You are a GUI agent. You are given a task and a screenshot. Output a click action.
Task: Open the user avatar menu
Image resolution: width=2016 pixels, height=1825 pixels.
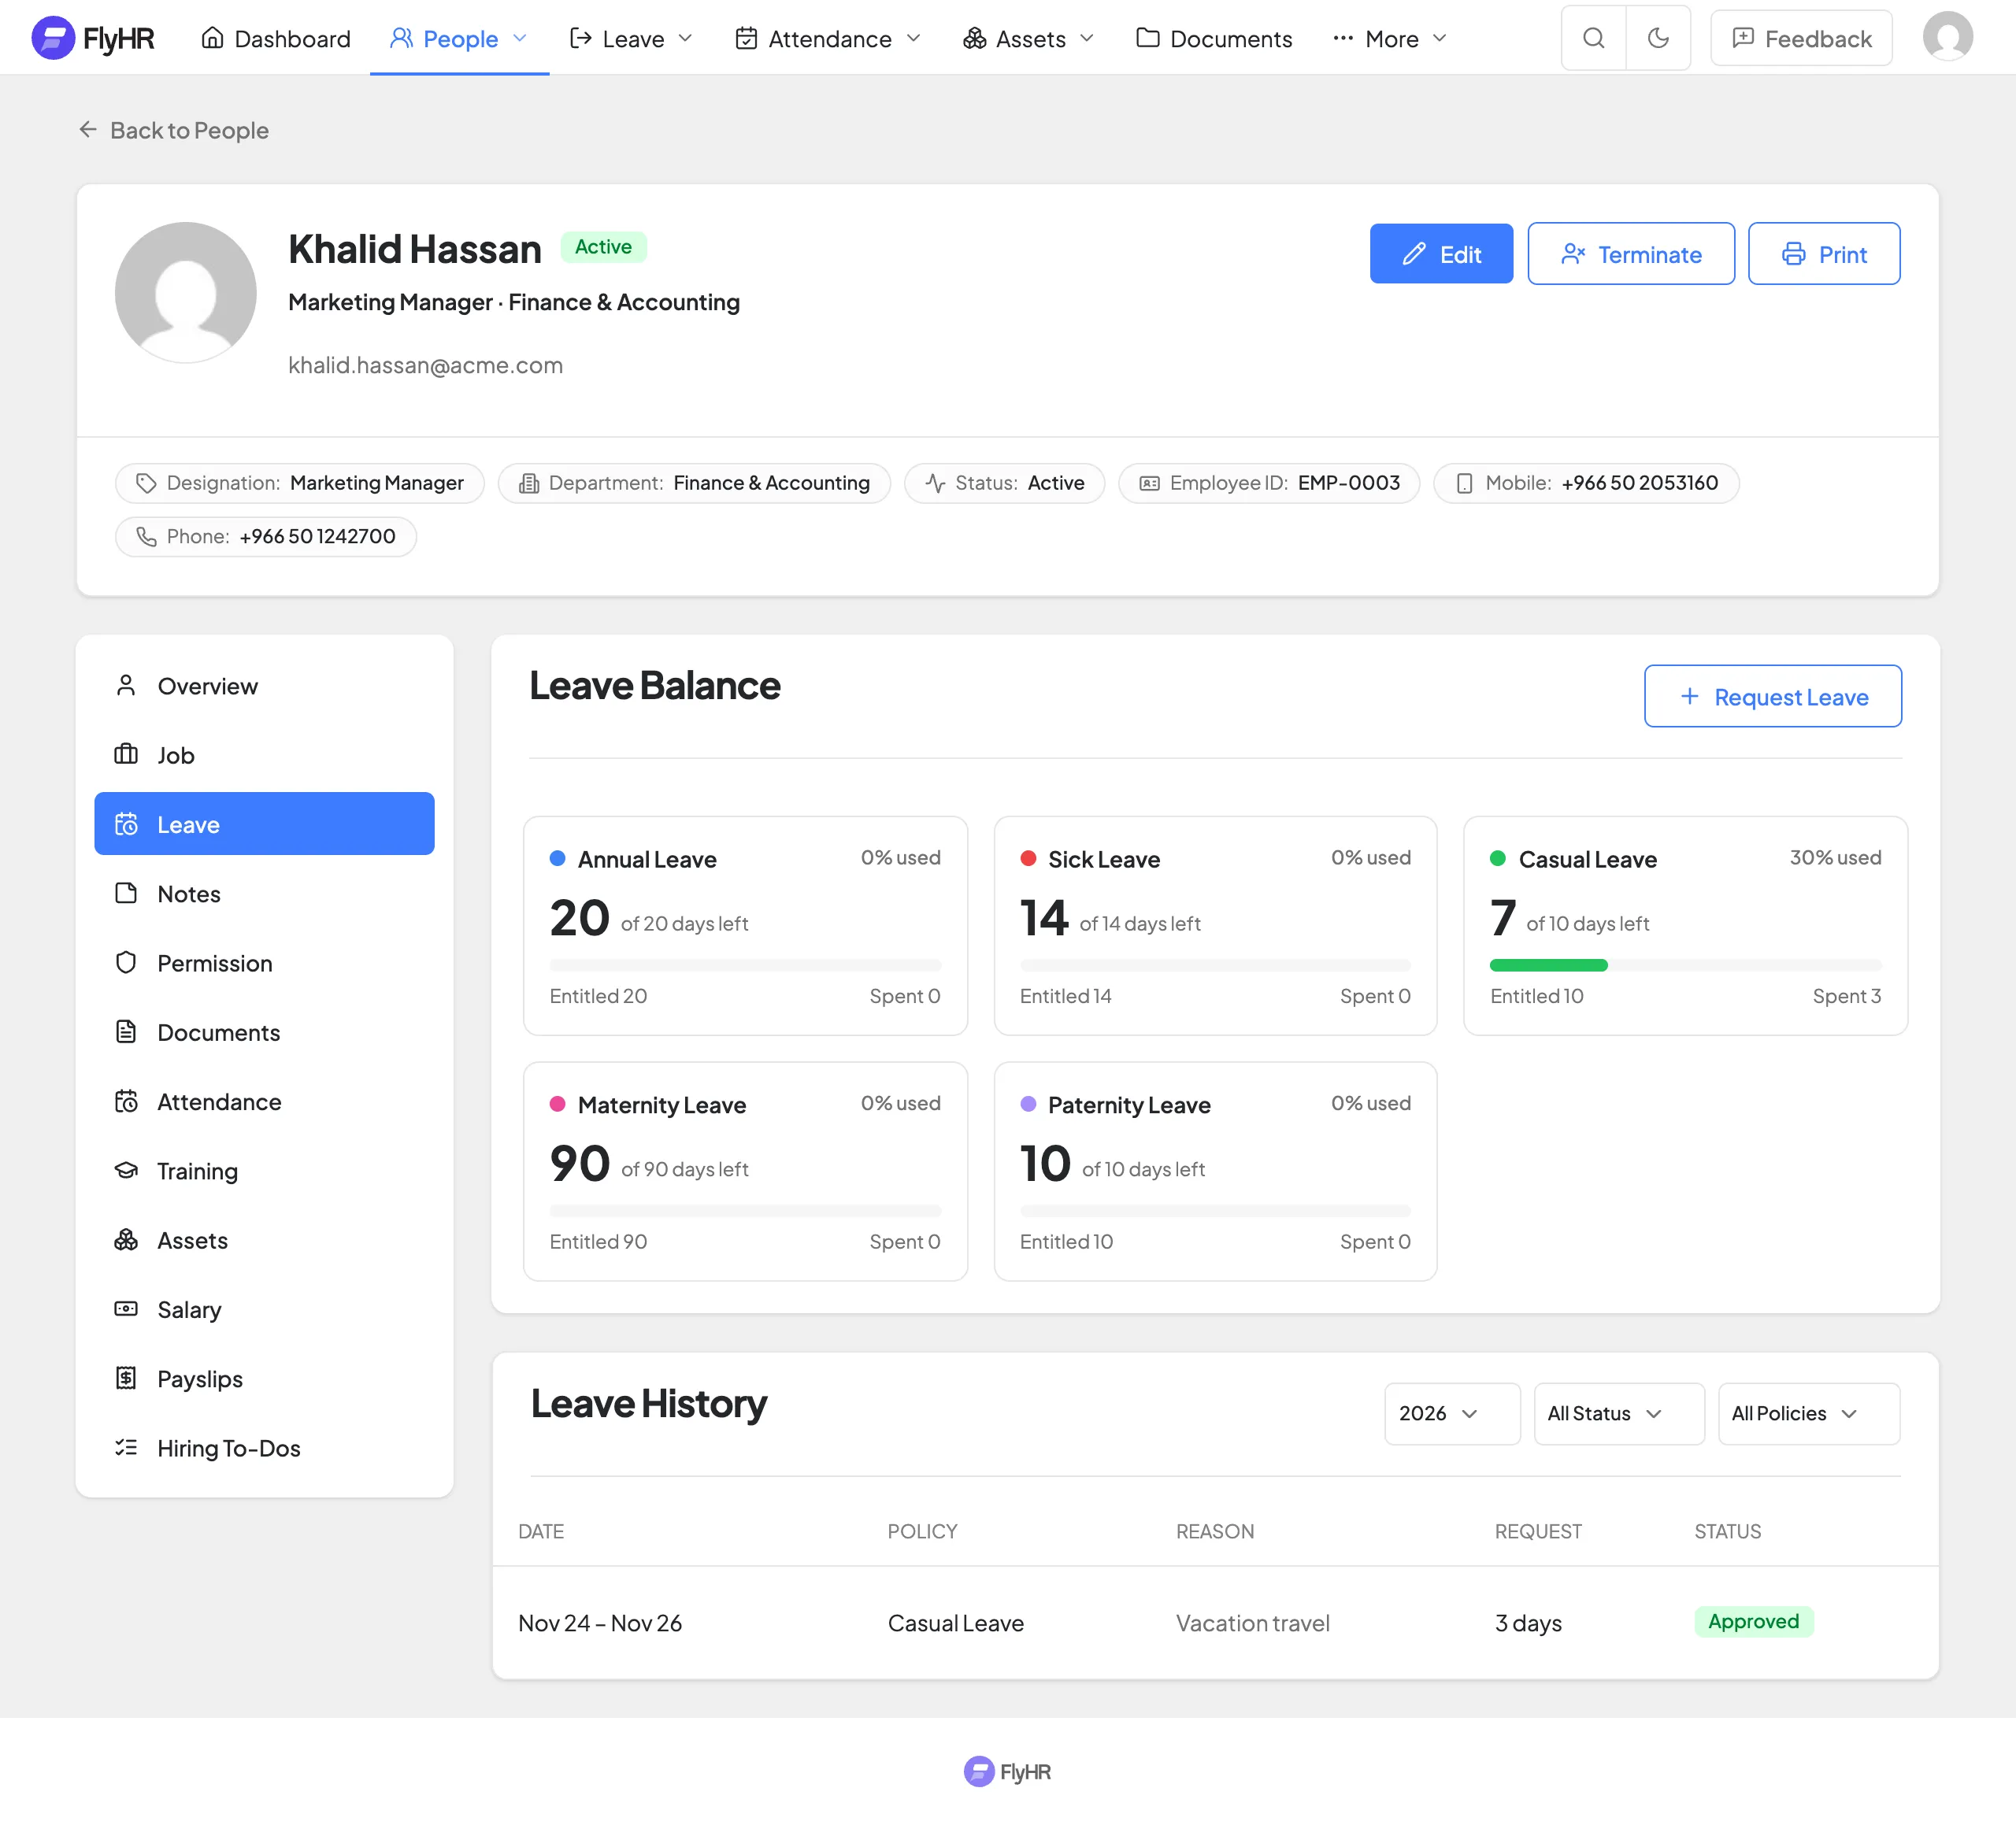tap(1947, 37)
